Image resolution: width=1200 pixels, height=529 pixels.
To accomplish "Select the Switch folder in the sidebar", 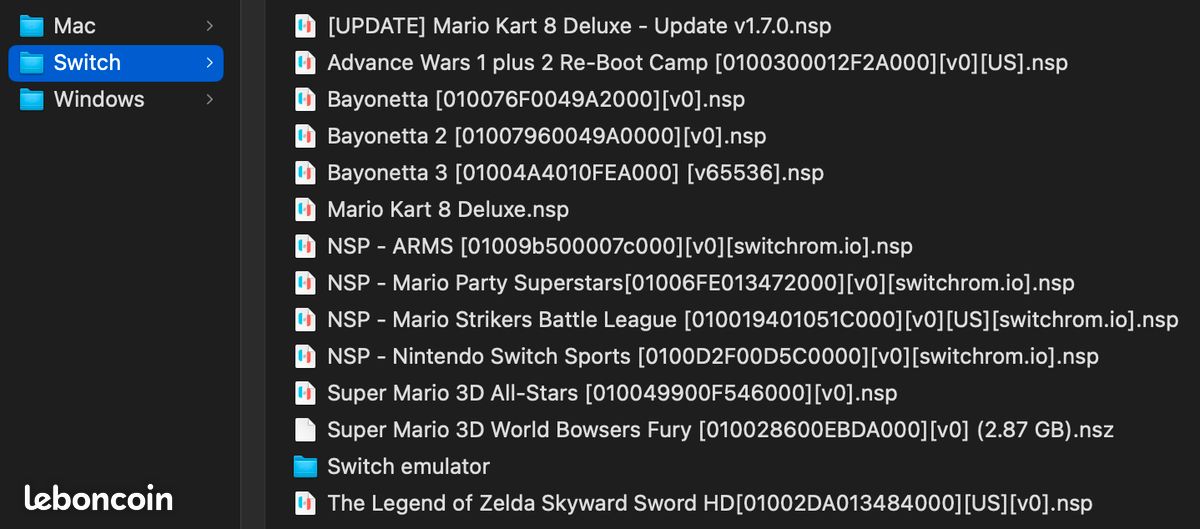I will pos(116,63).
